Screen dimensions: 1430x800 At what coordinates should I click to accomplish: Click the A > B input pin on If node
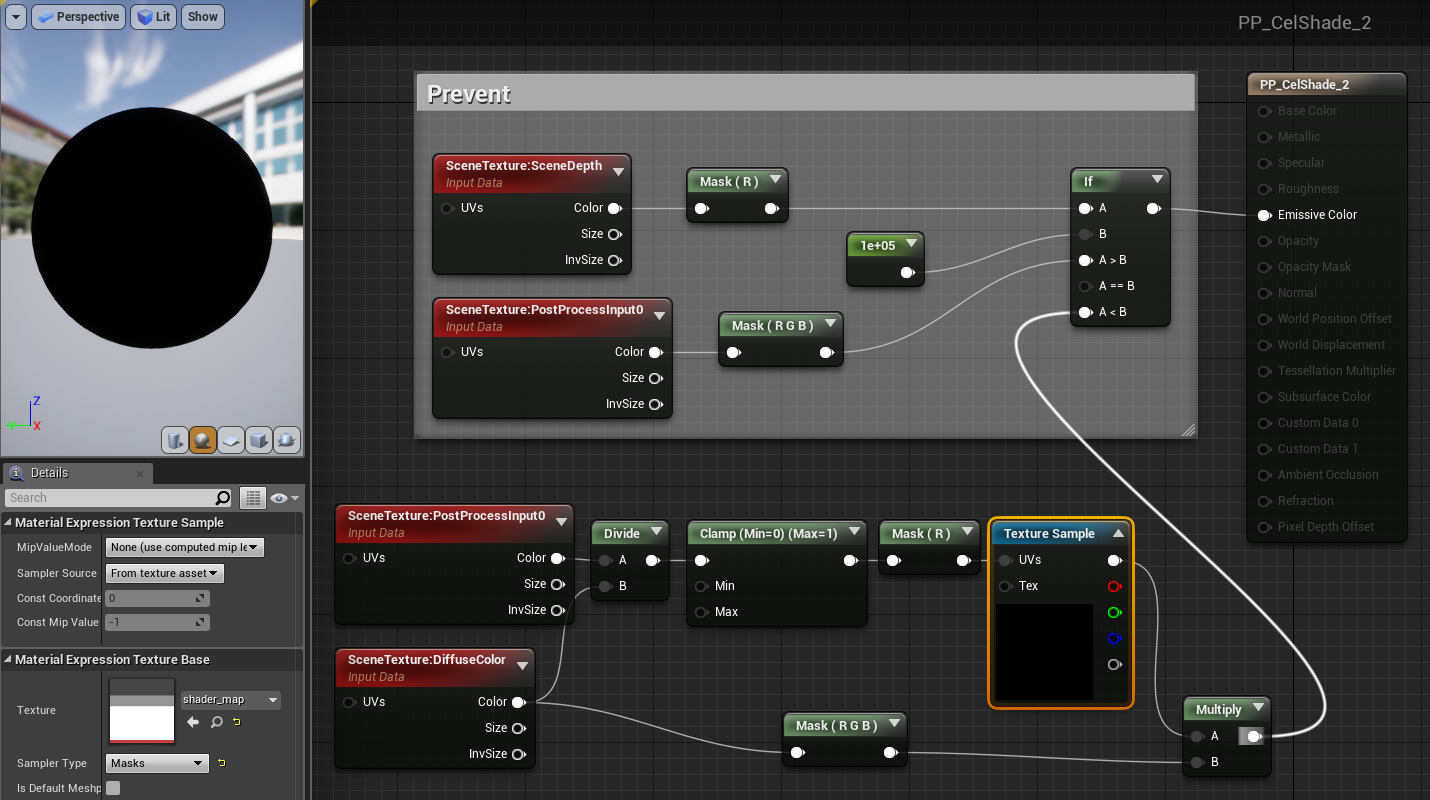(1085, 260)
